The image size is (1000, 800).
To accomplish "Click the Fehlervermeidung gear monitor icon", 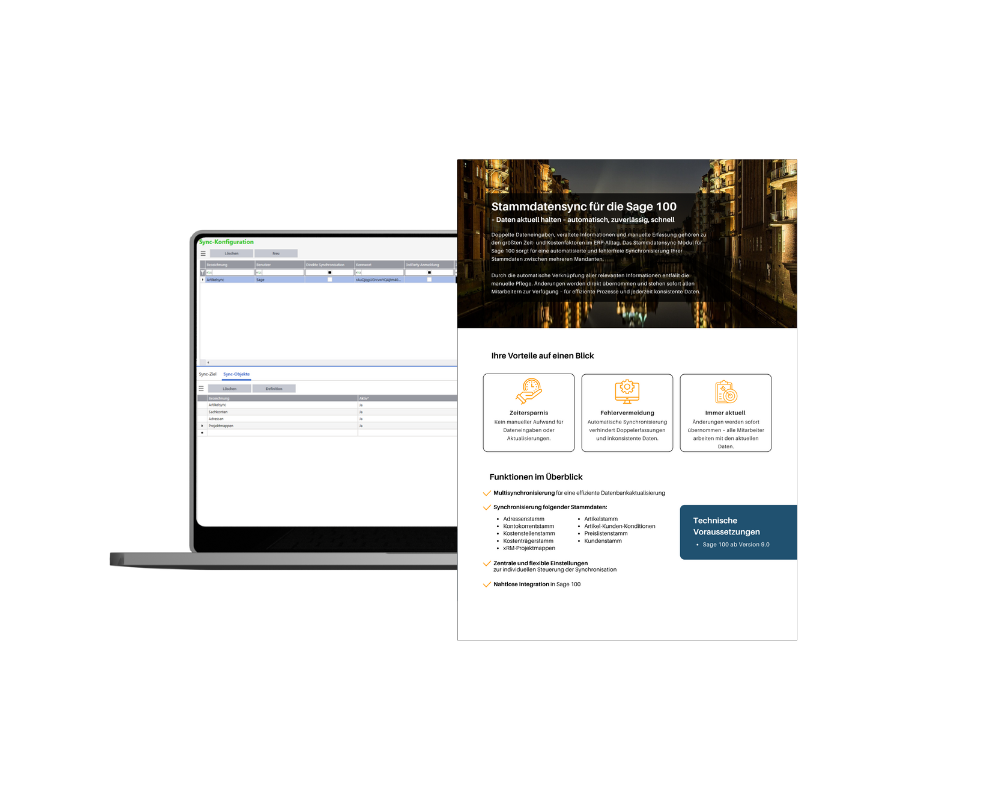I will pyautogui.click(x=627, y=392).
